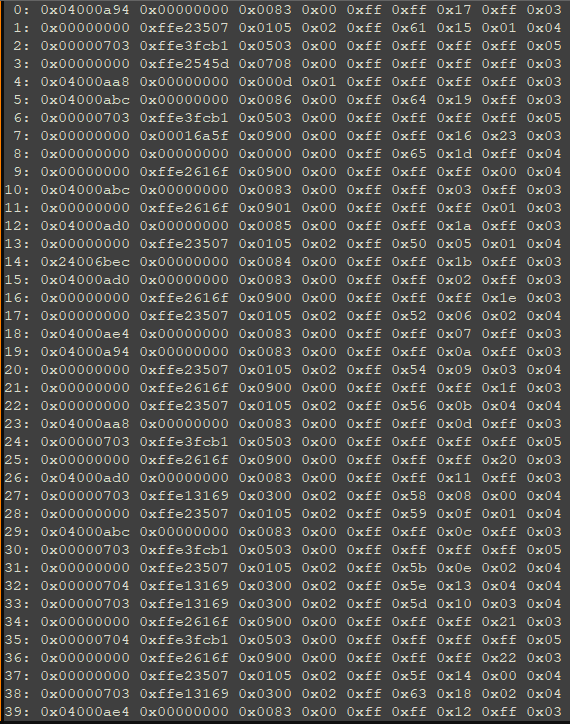
Task: Click 0x04000aa8 in row 4
Action: [85, 82]
